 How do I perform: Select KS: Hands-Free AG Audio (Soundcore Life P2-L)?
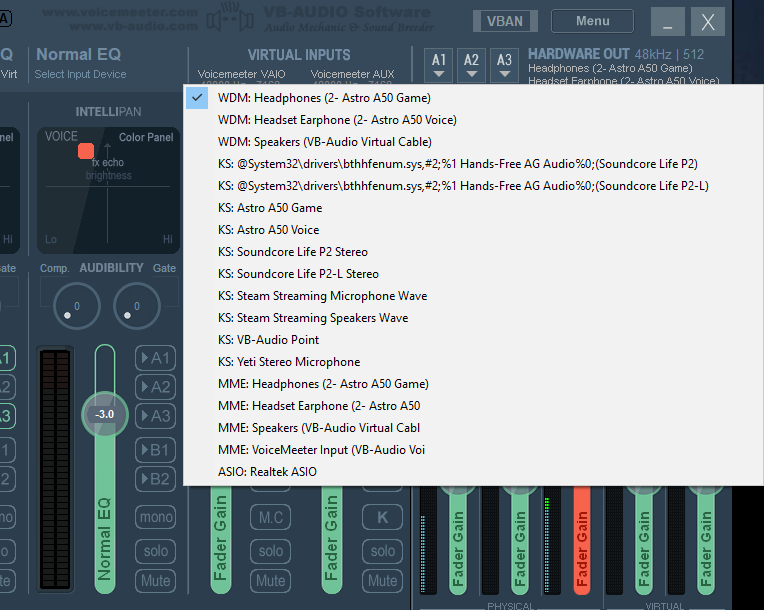[473, 186]
